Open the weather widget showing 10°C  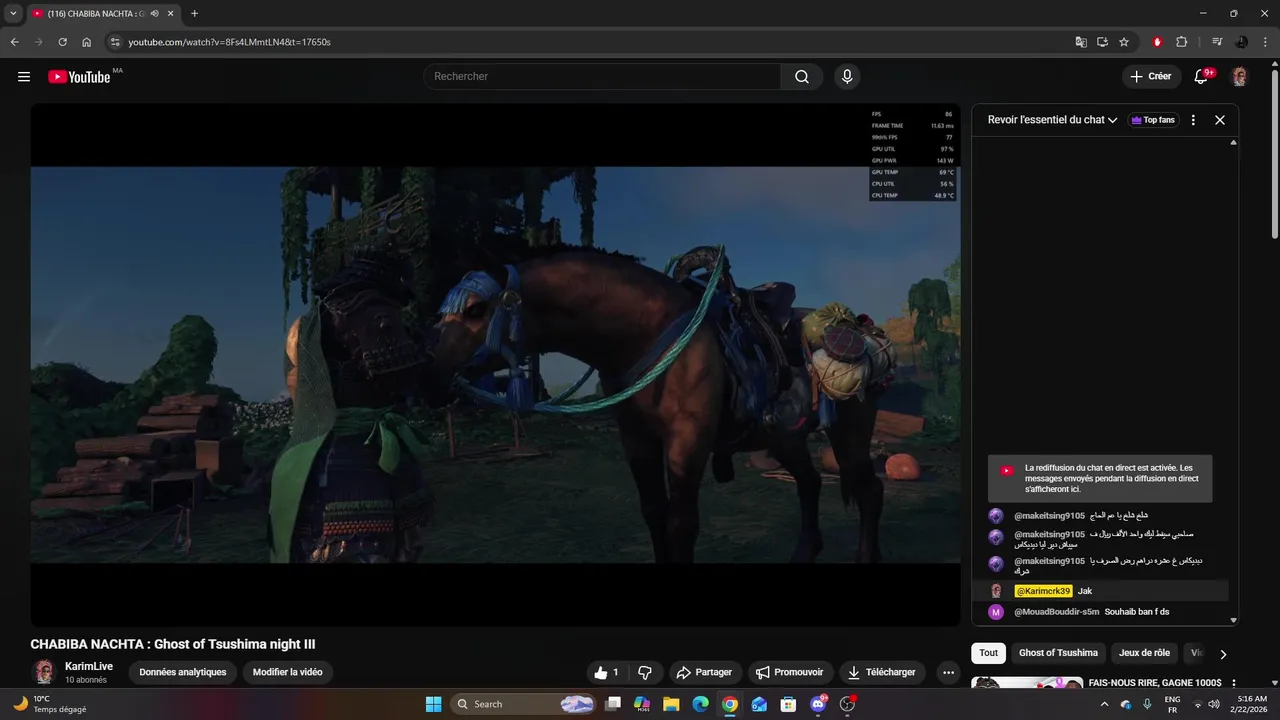(48, 704)
